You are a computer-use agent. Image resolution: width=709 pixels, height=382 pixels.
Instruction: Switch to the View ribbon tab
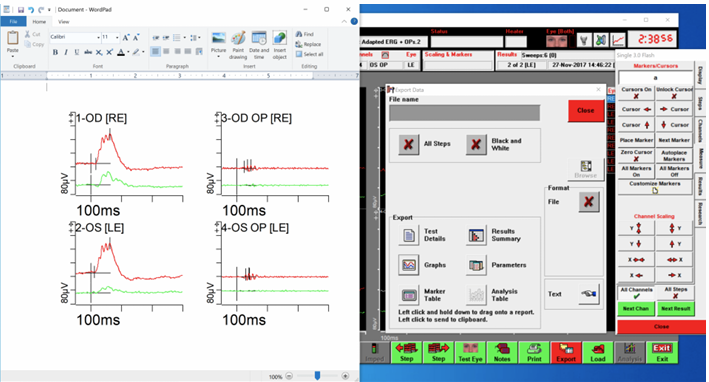click(64, 22)
